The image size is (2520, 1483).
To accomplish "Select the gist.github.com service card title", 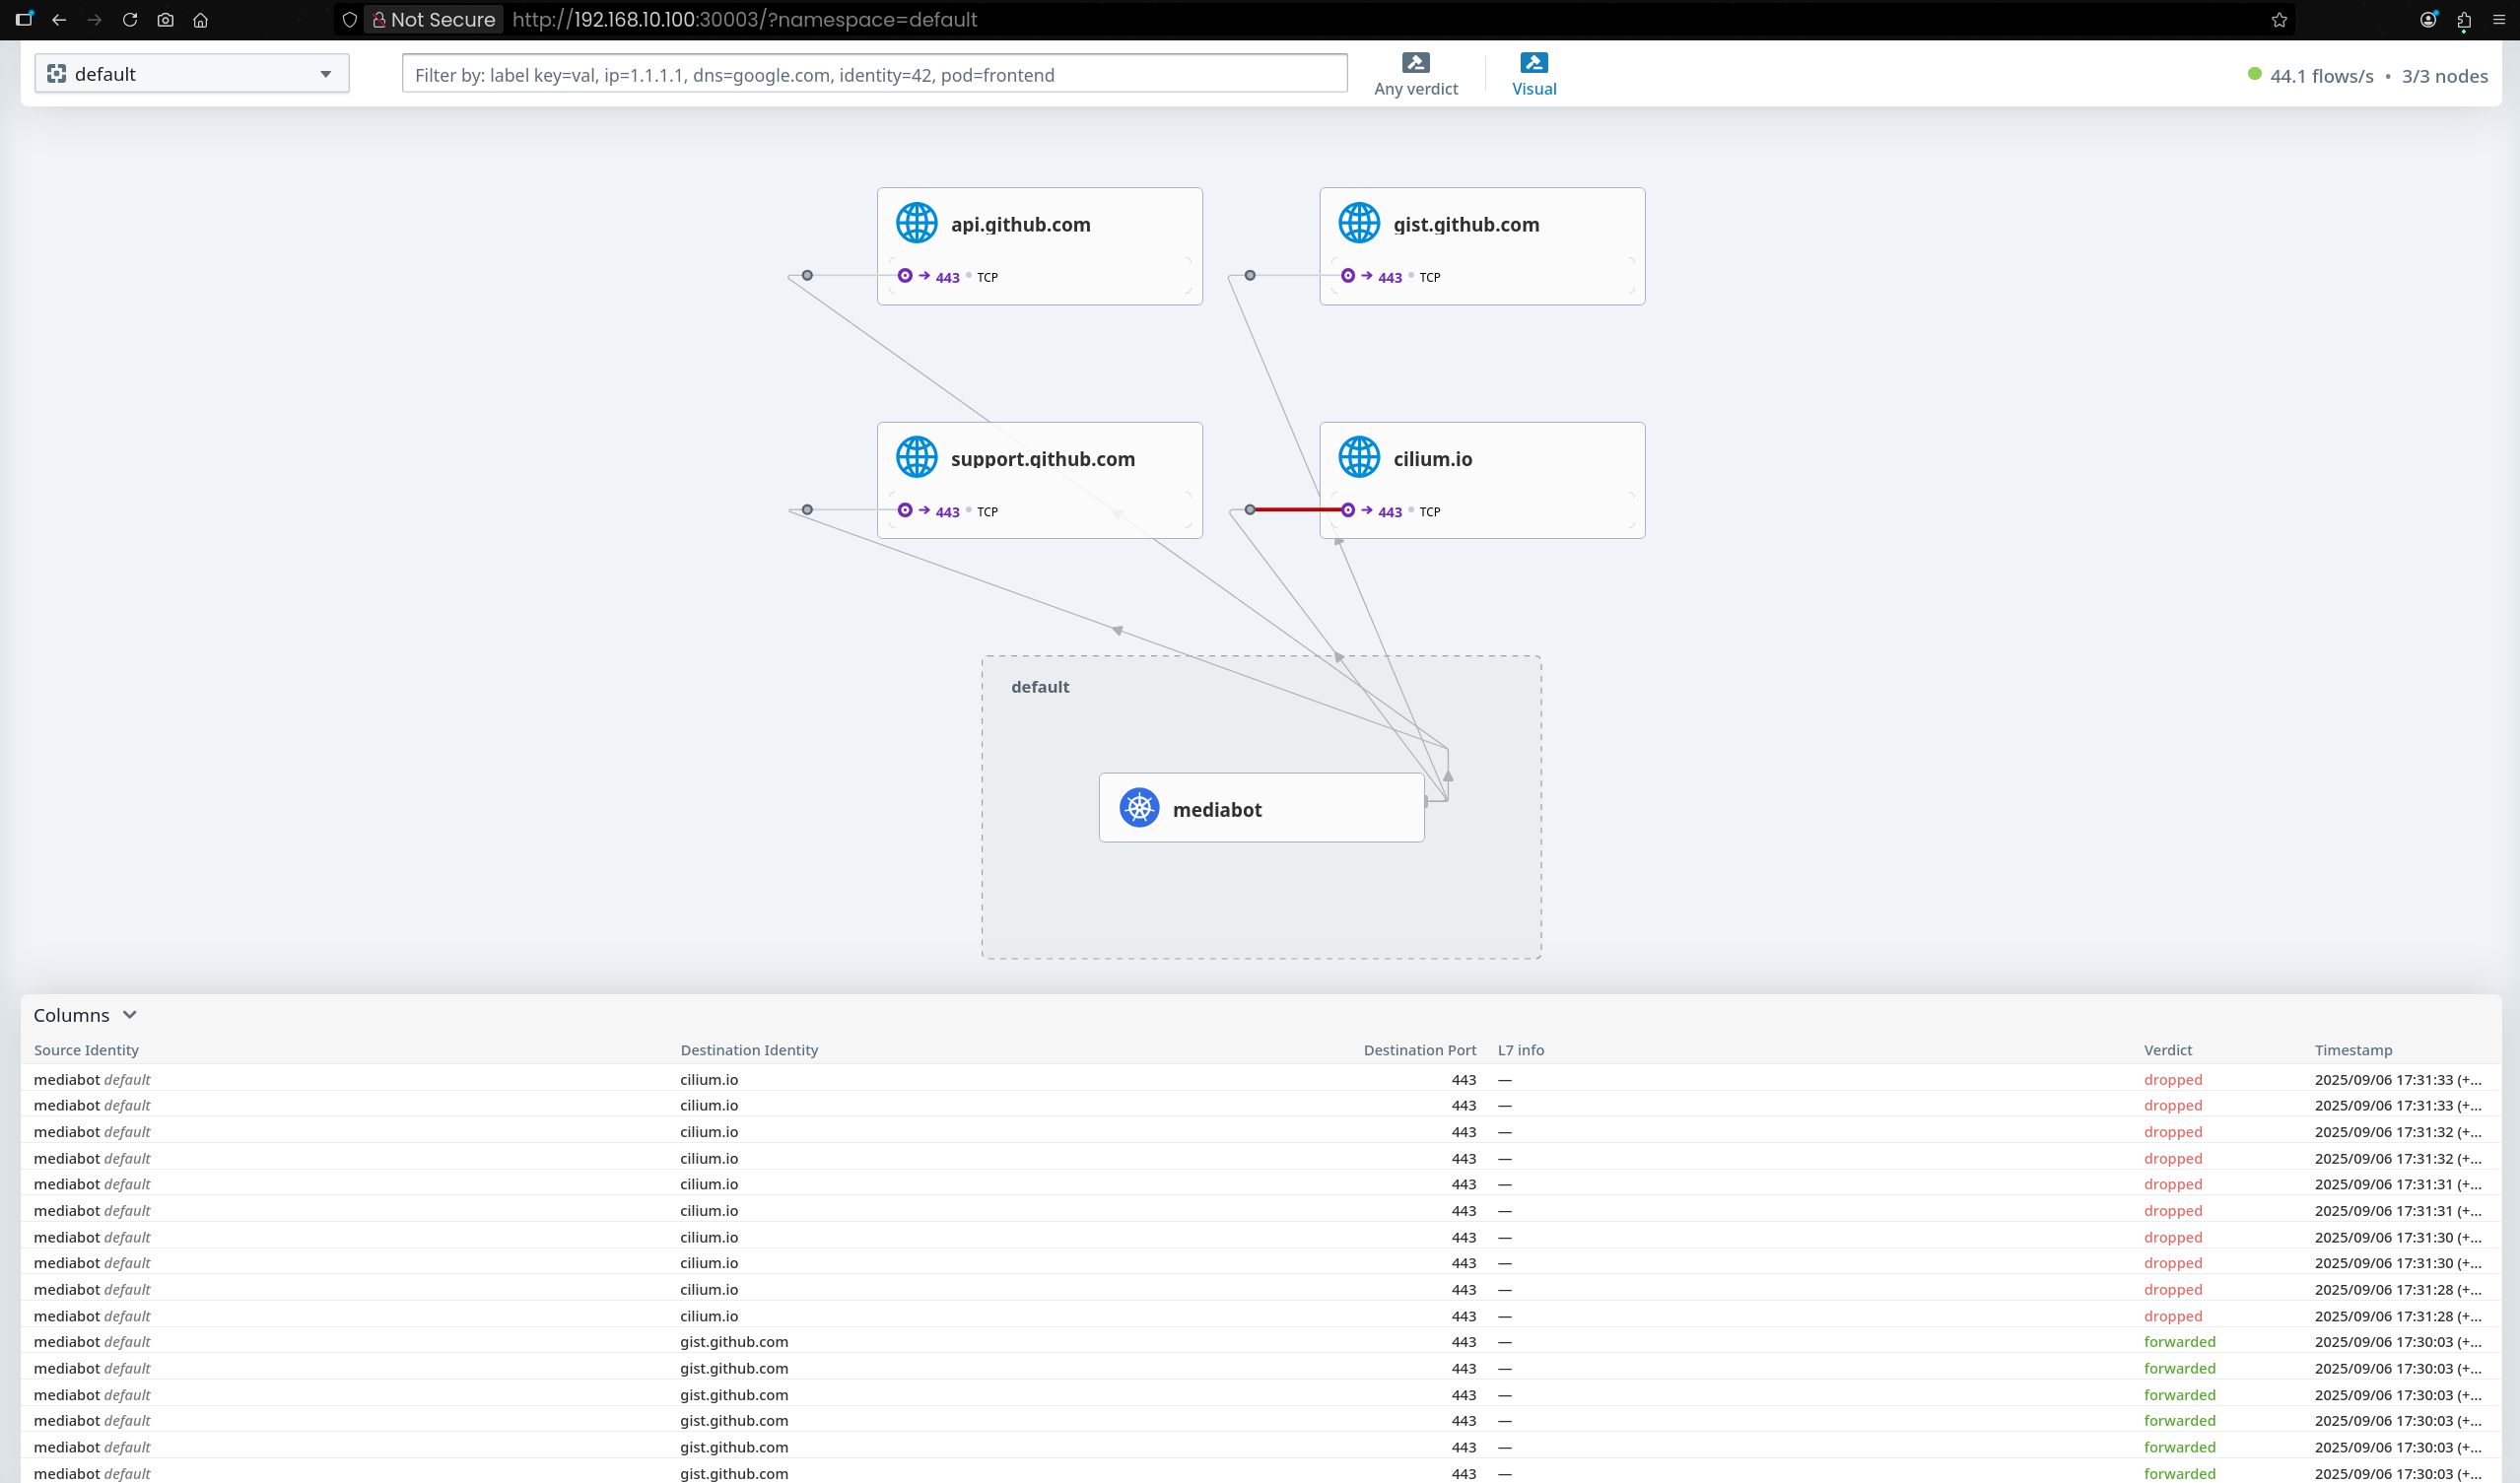I will 1465,225.
